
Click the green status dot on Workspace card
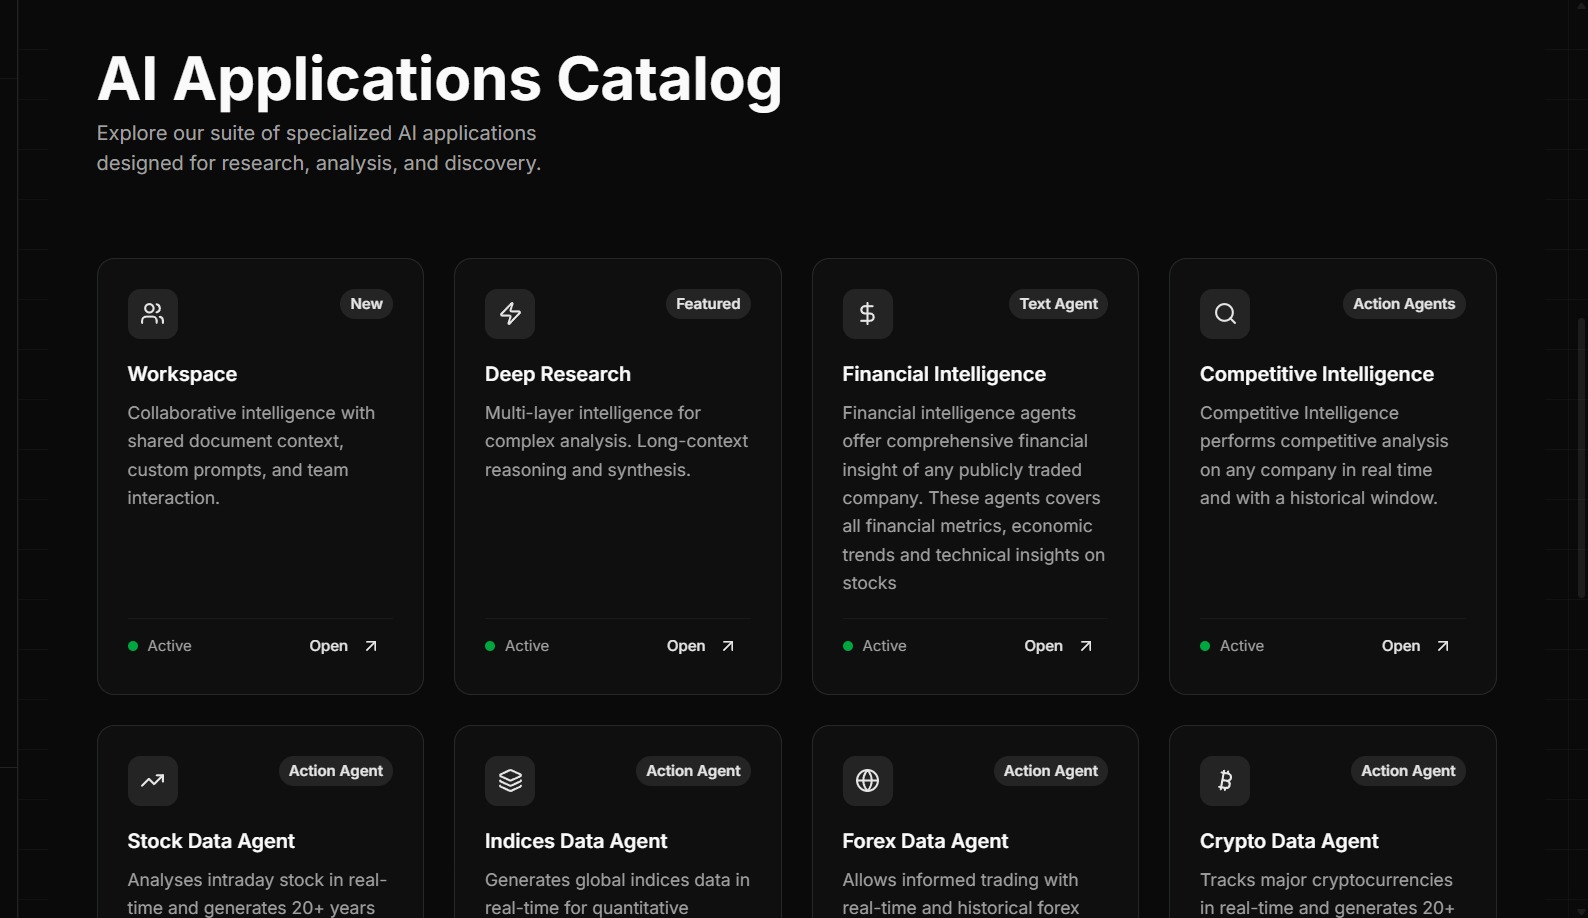[x=133, y=646]
